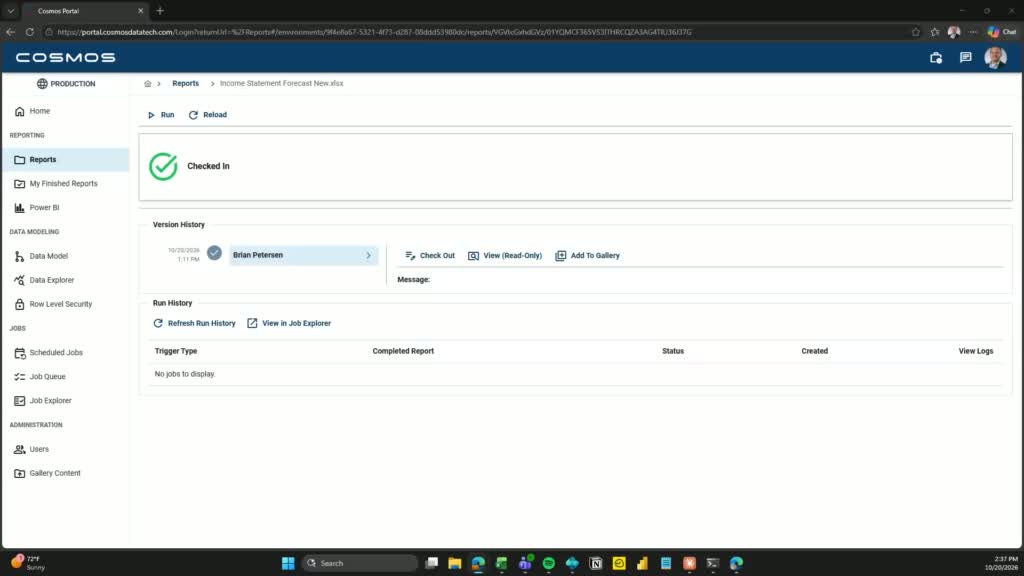
Task: Select Reports in the sidebar
Action: tap(65, 159)
